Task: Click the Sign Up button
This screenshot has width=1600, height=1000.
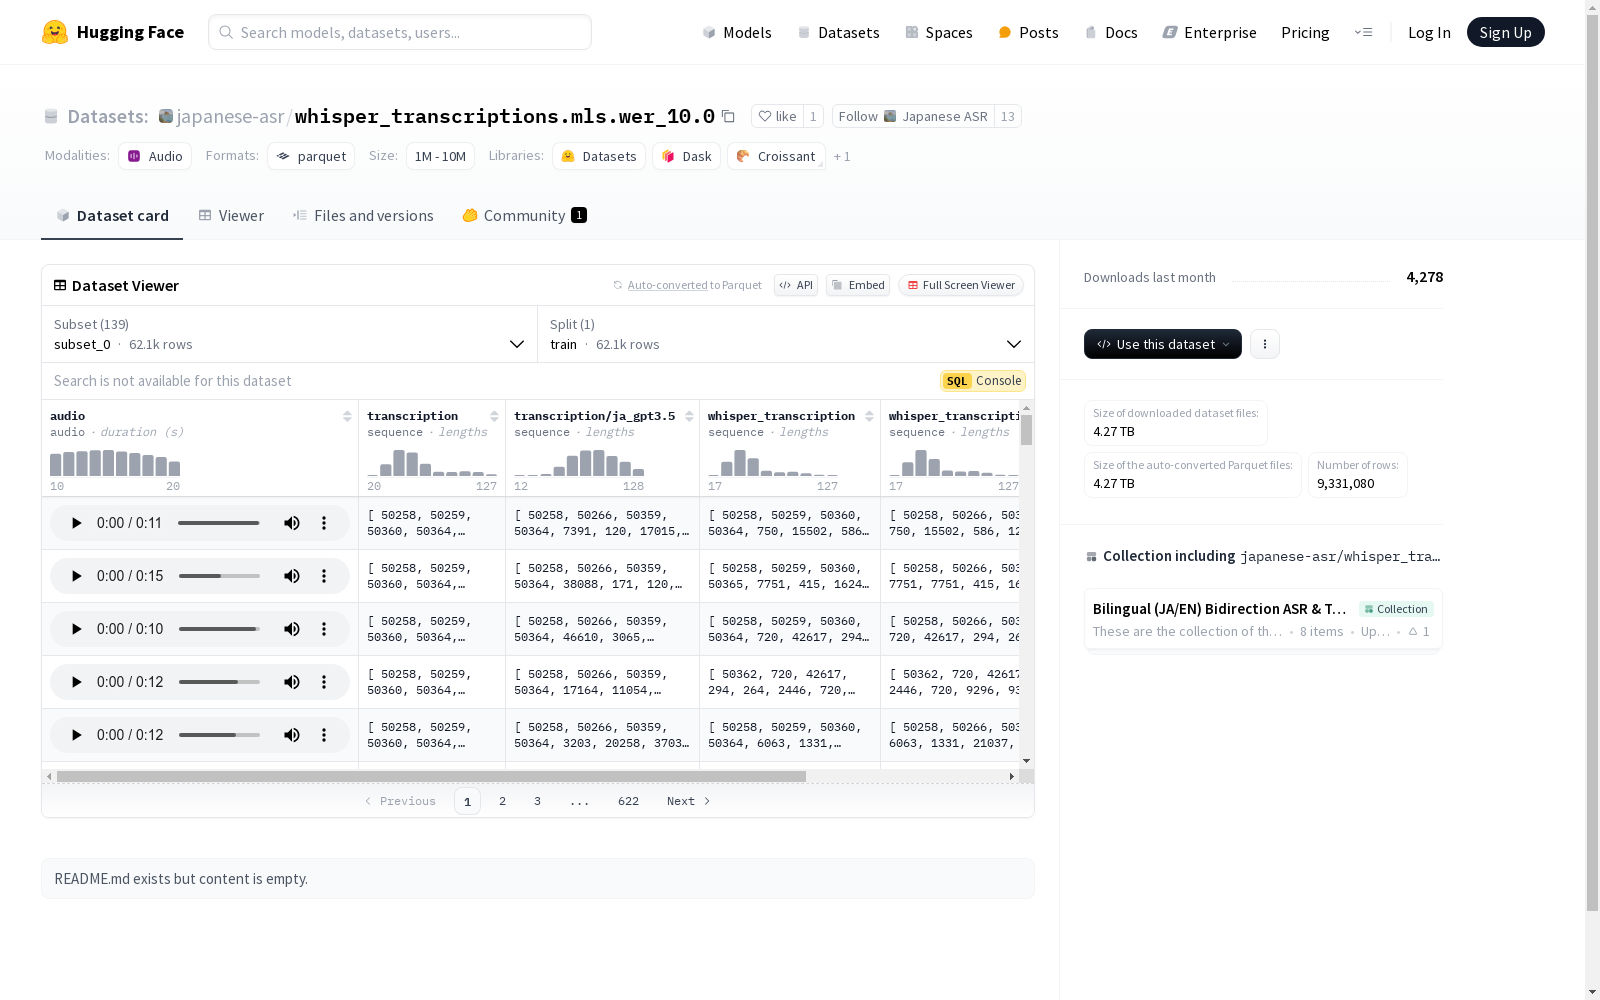Action: (1505, 32)
